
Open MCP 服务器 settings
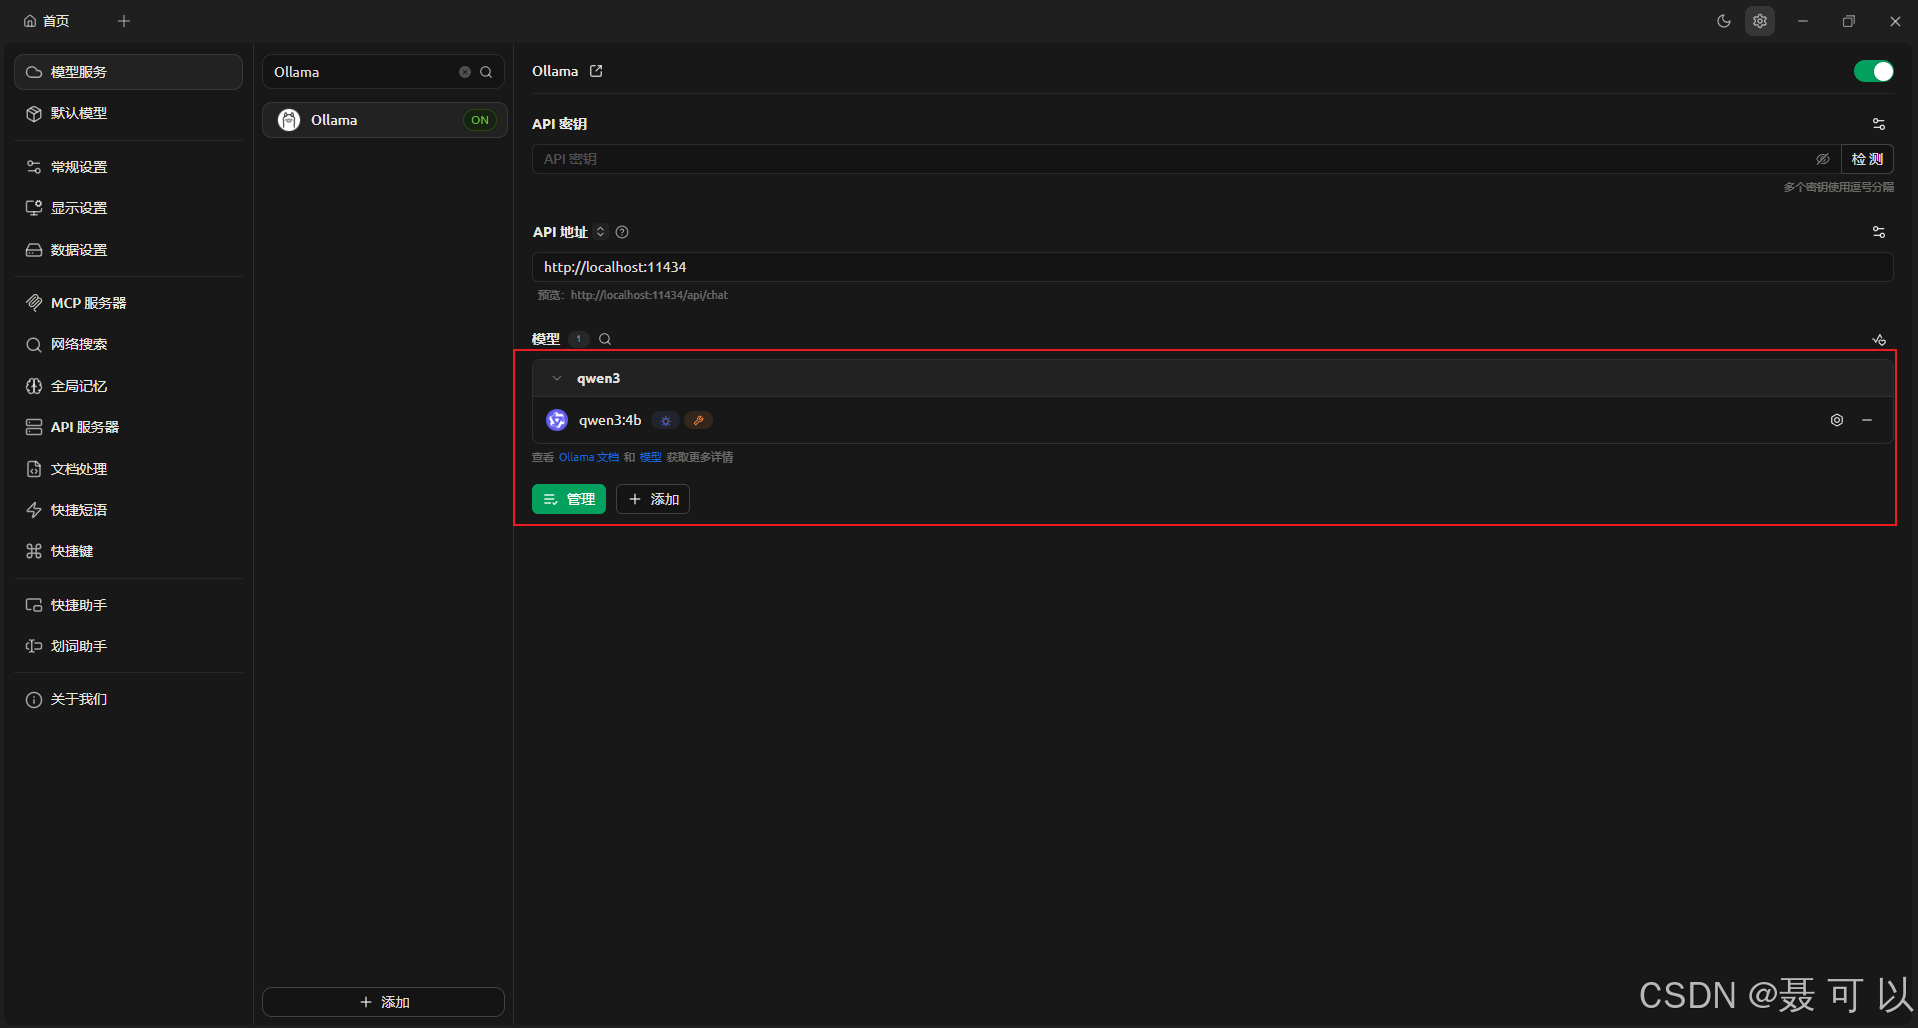pos(128,303)
